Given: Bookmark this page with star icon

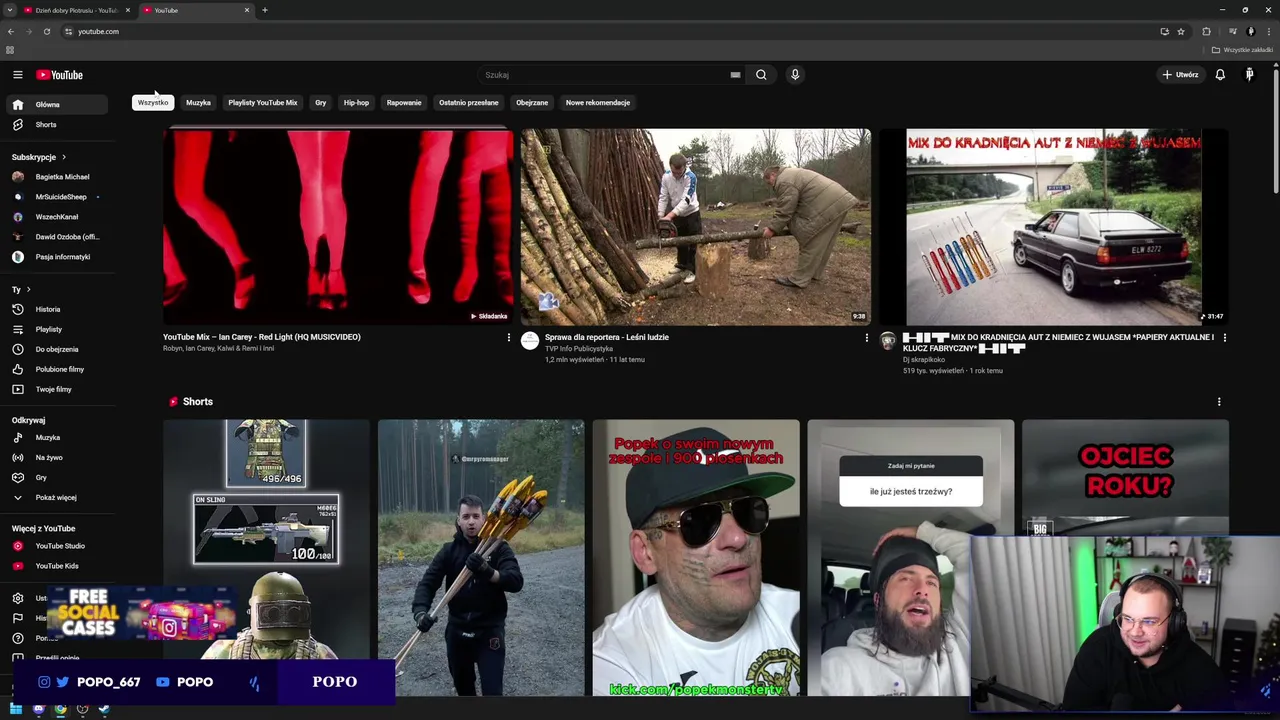Looking at the screenshot, I should click(1181, 31).
